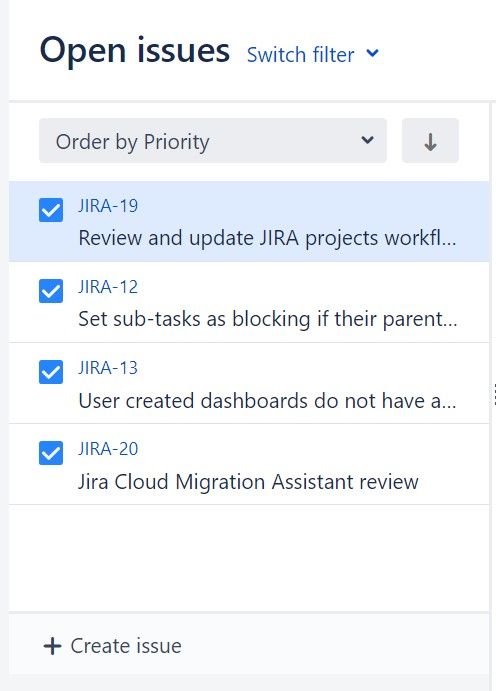Select 'User created dashboards do not have a...' summary

(267, 401)
